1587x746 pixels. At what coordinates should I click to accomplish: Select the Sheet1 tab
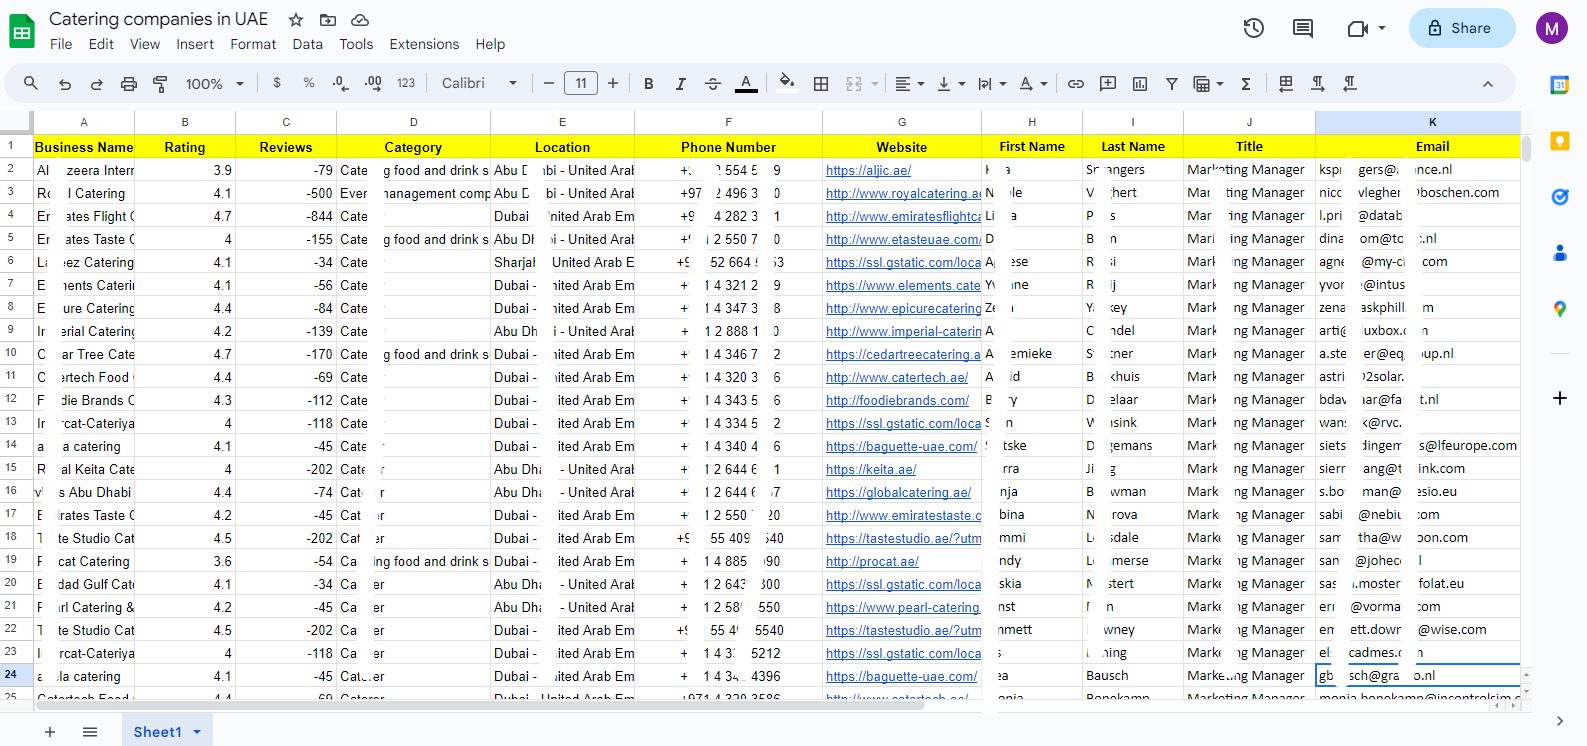point(158,732)
